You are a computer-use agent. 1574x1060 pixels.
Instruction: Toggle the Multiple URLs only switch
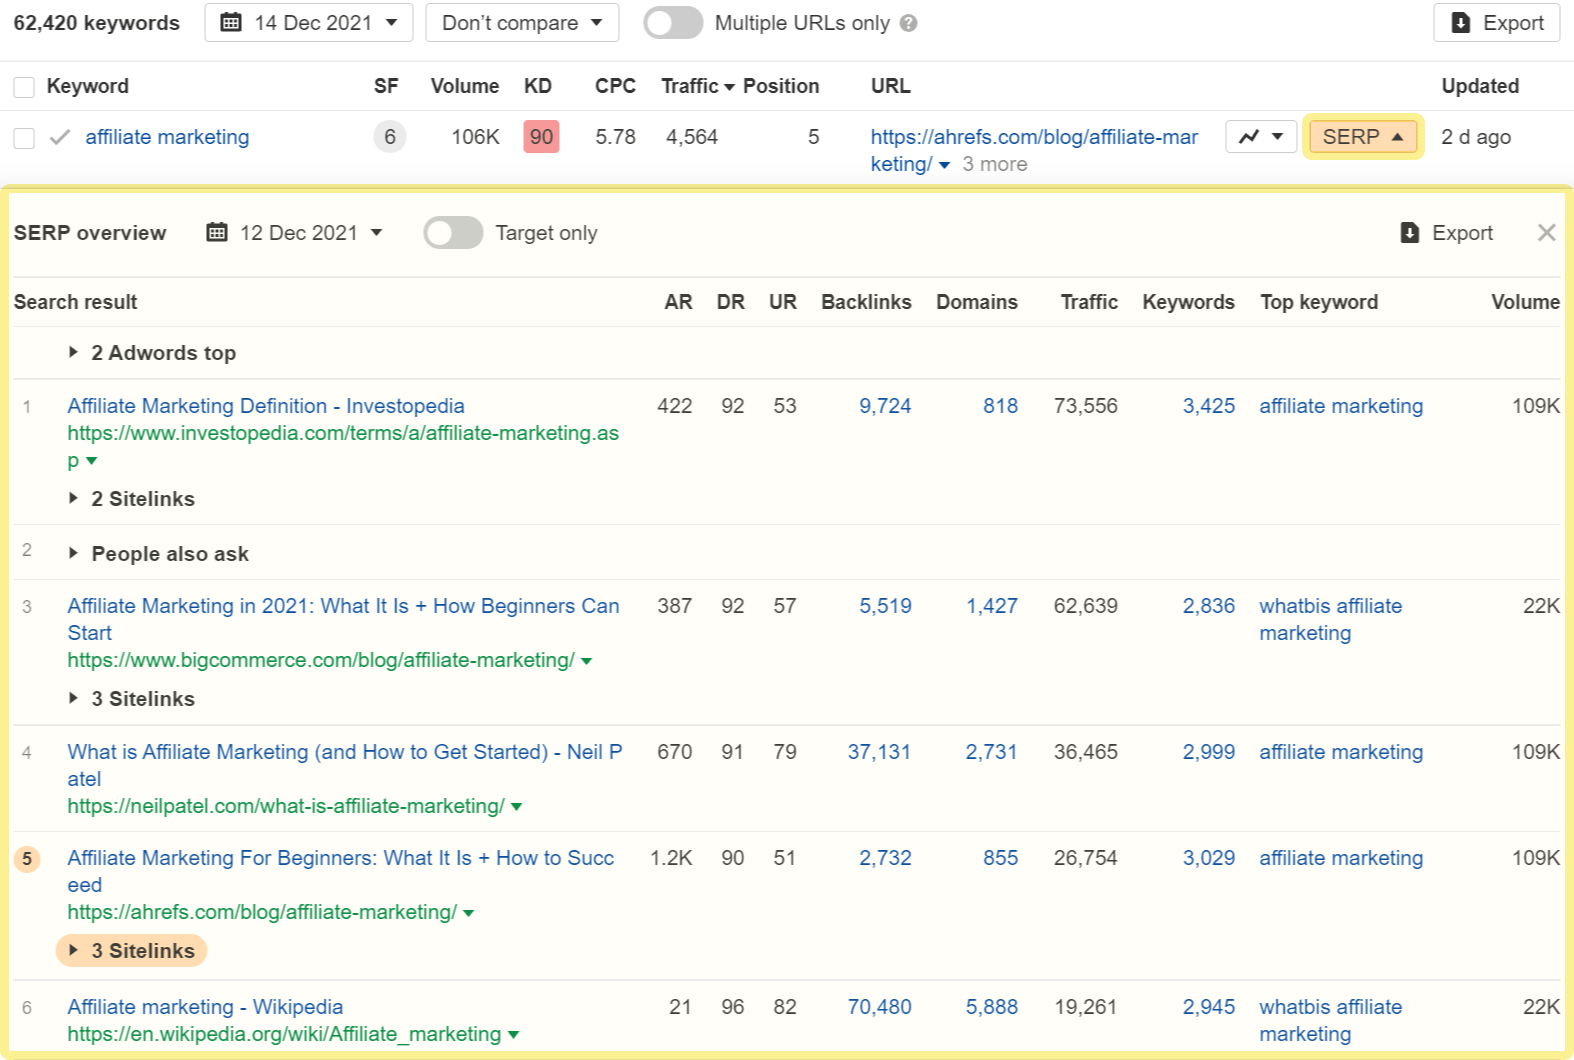pyautogui.click(x=673, y=23)
